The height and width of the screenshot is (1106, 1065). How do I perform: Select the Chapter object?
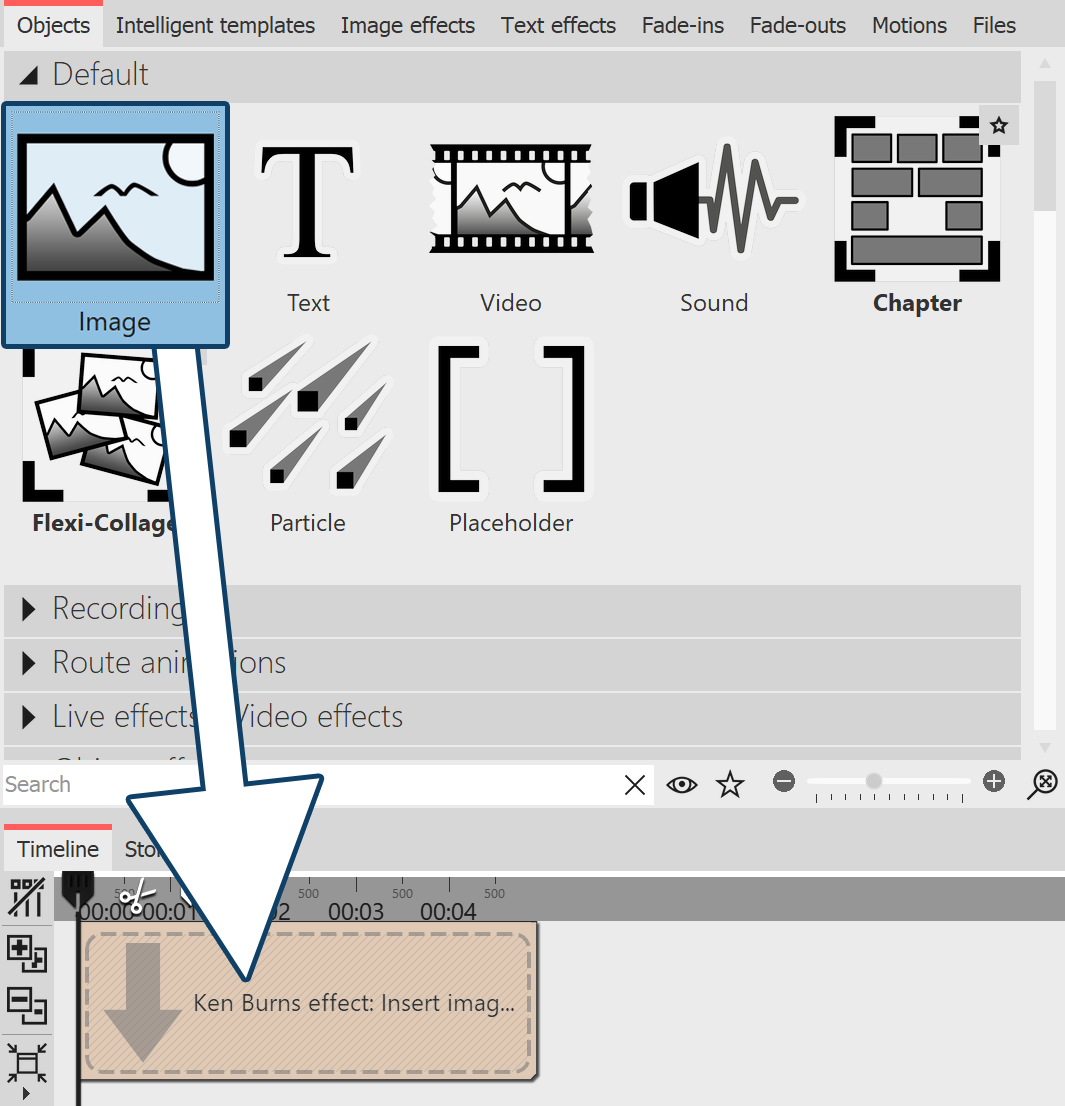[917, 215]
